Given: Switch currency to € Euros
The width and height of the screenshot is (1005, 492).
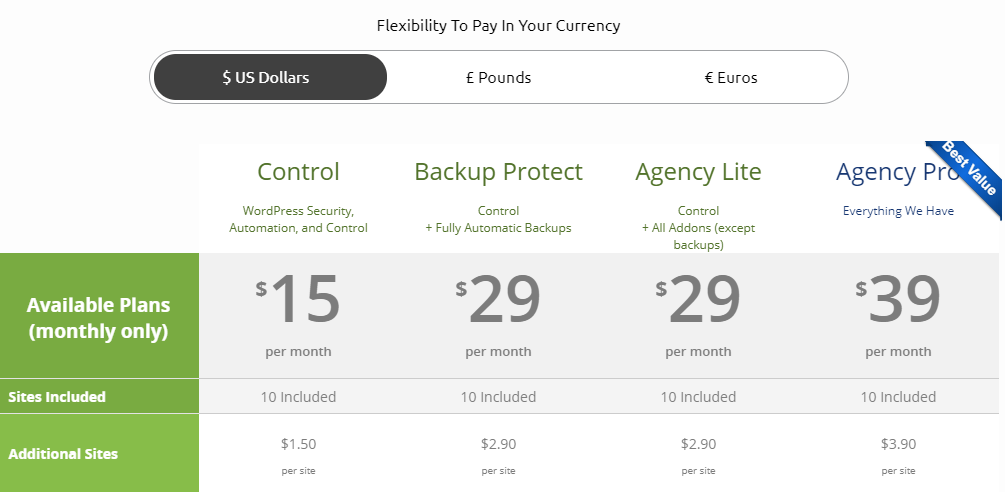Looking at the screenshot, I should [731, 78].
